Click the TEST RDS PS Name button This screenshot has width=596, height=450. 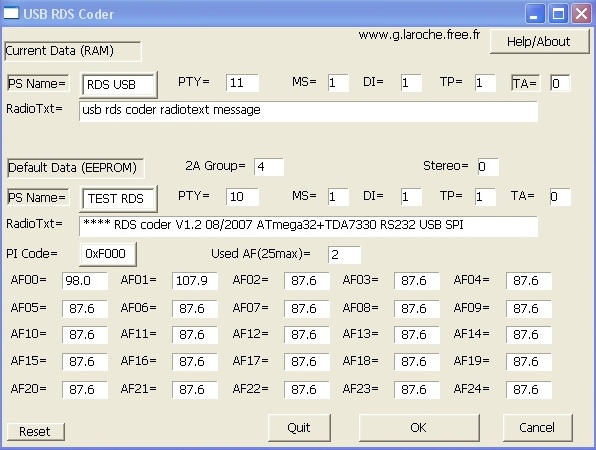point(119,198)
